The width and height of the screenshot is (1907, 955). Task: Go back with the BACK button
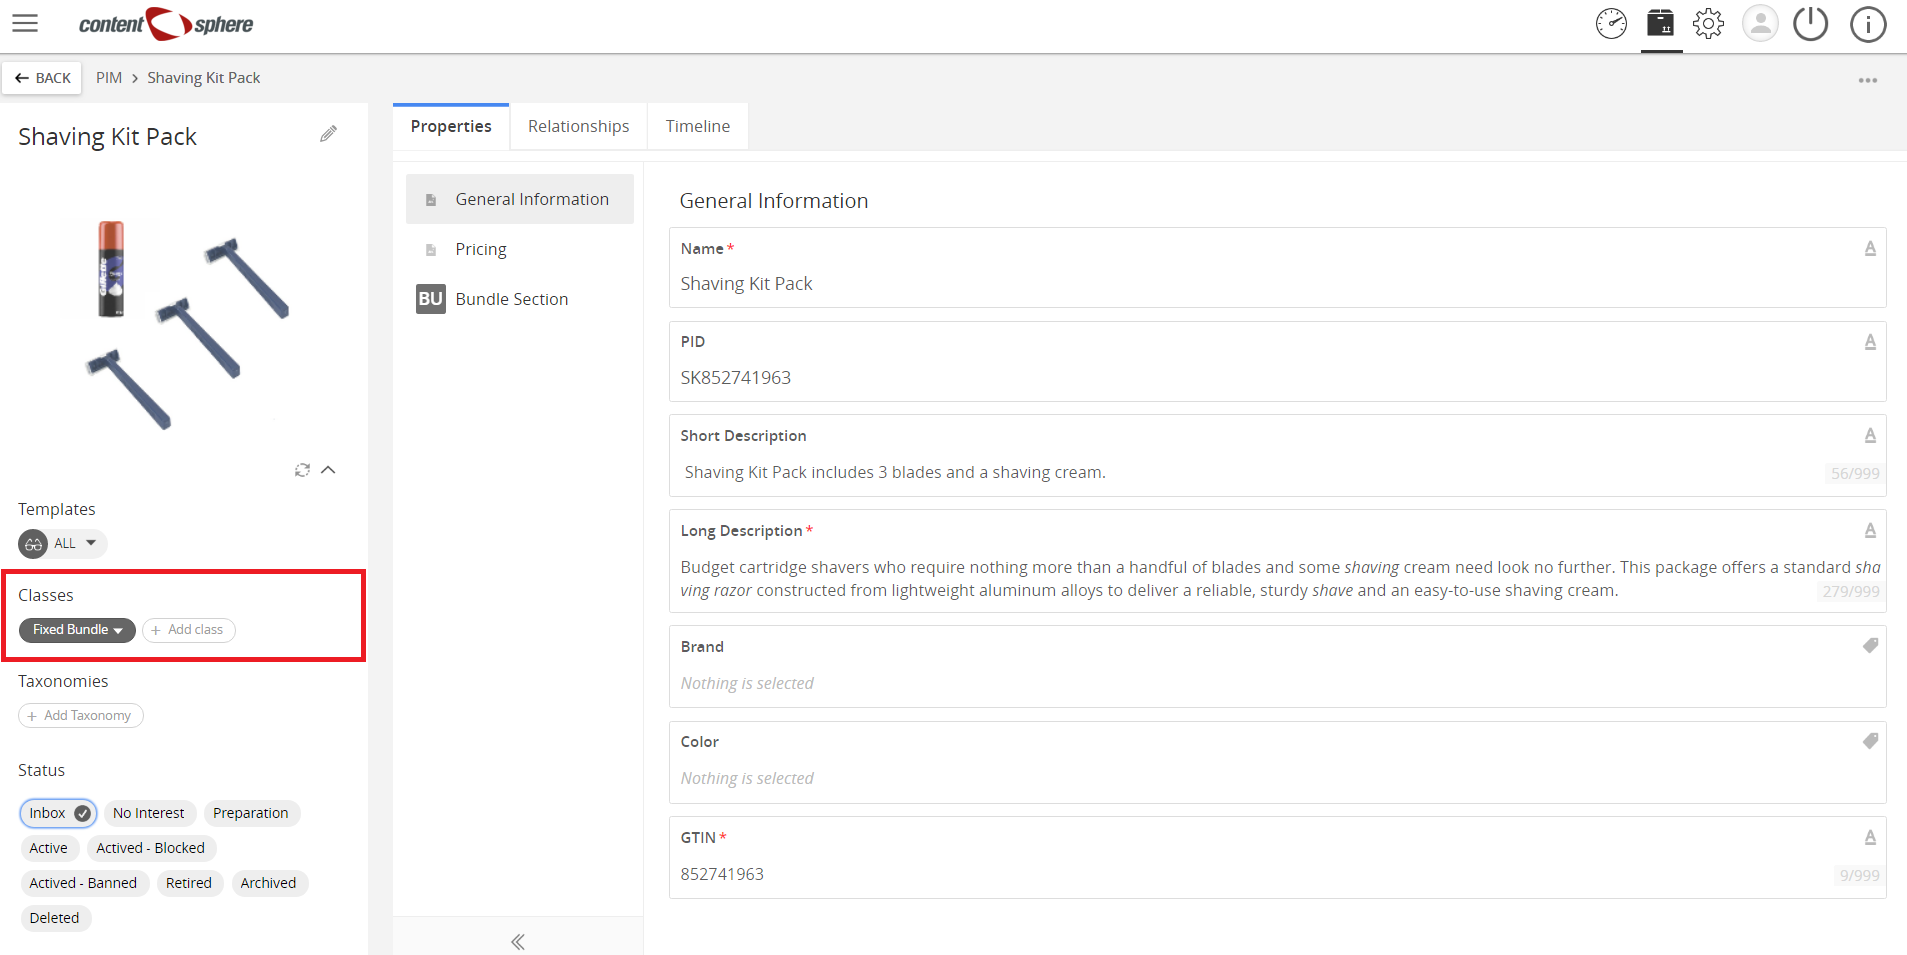click(x=42, y=78)
